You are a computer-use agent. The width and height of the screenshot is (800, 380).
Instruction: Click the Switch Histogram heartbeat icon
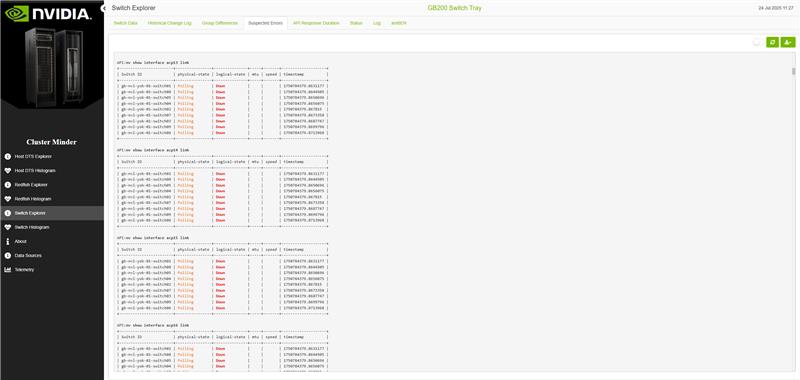click(x=8, y=227)
